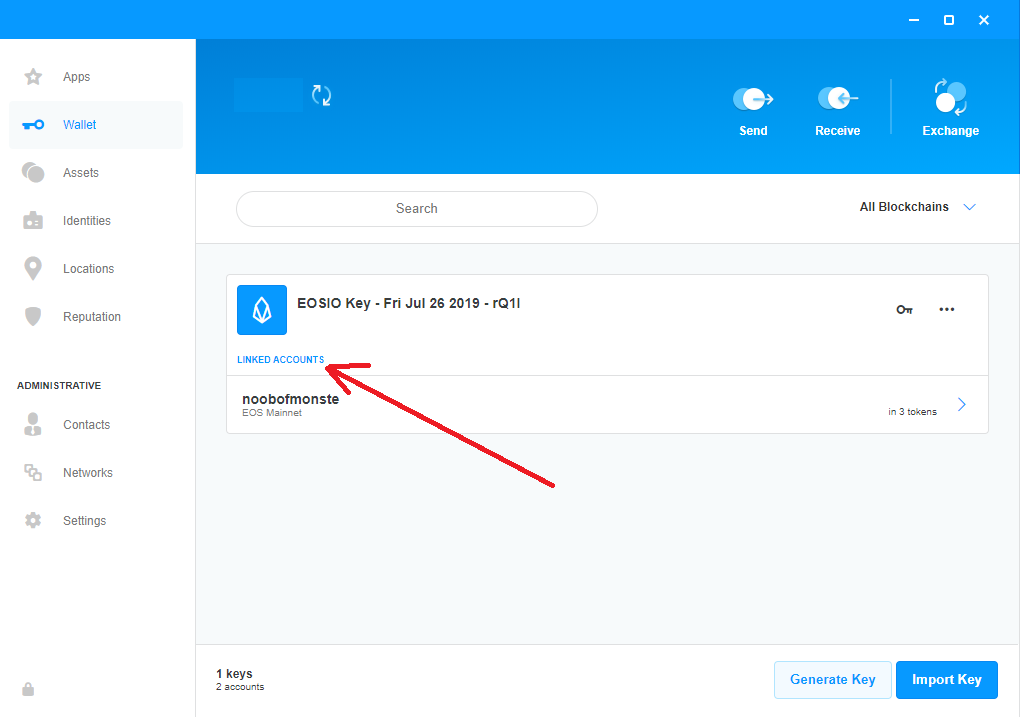Open the three-dots menu for EOSIO Key
1020x717 pixels.
(x=946, y=309)
